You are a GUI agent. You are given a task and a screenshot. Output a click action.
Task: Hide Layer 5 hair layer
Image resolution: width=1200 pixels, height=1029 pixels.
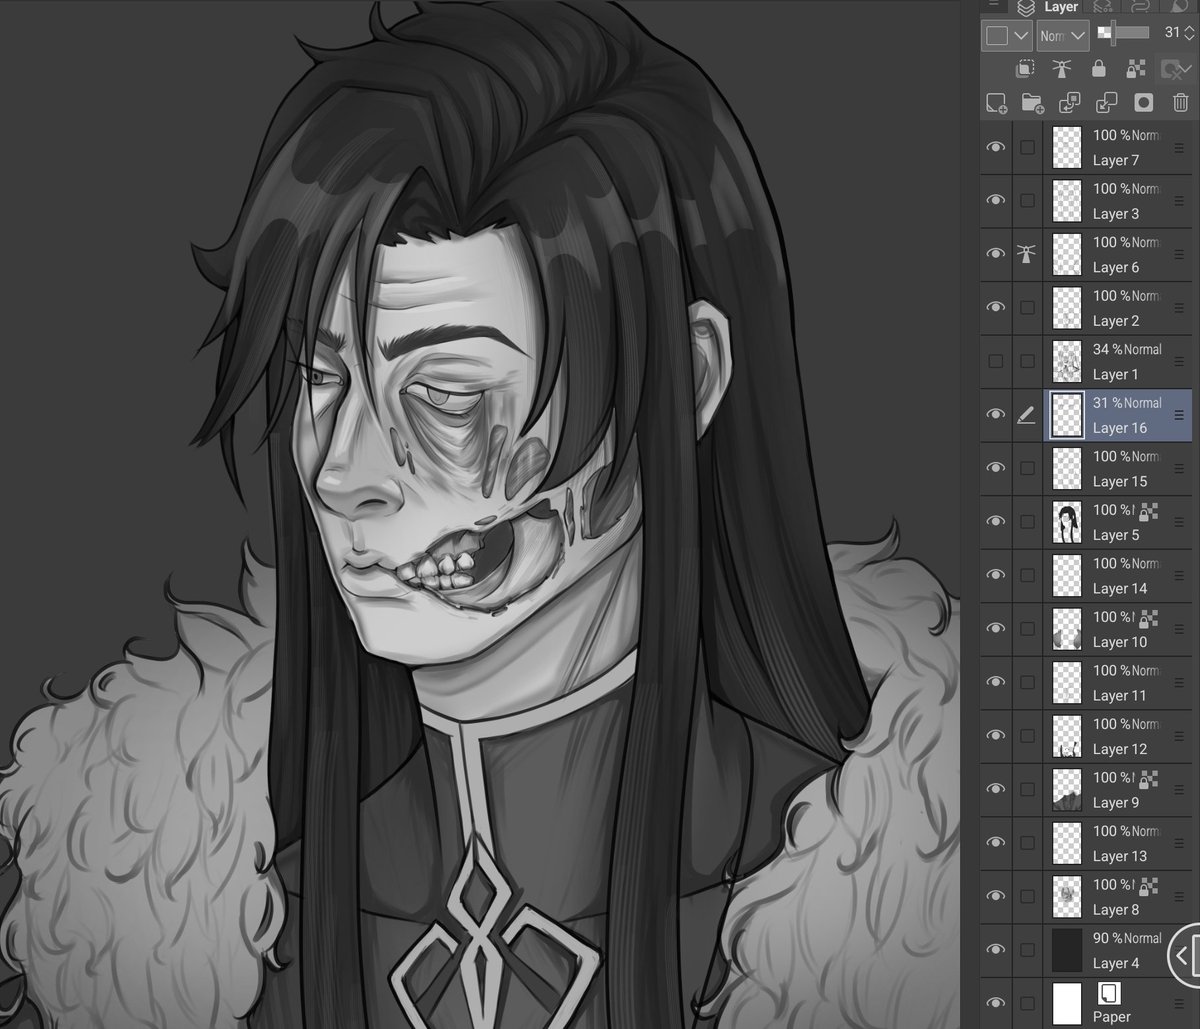[x=995, y=522]
